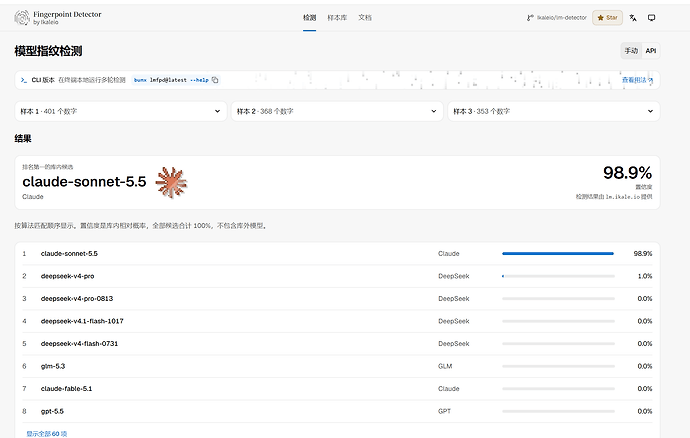Select the gpt-5.5 row name
This screenshot has height=438, width=690.
[x=52, y=411]
